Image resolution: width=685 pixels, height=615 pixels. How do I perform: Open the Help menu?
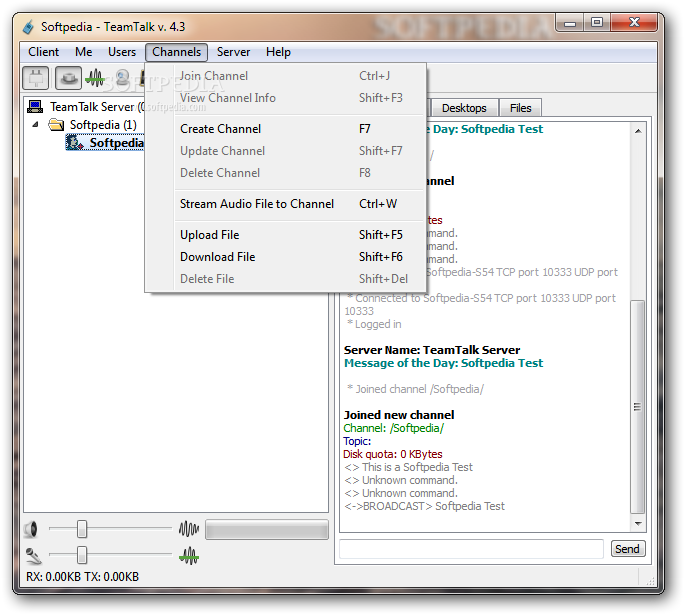click(278, 52)
